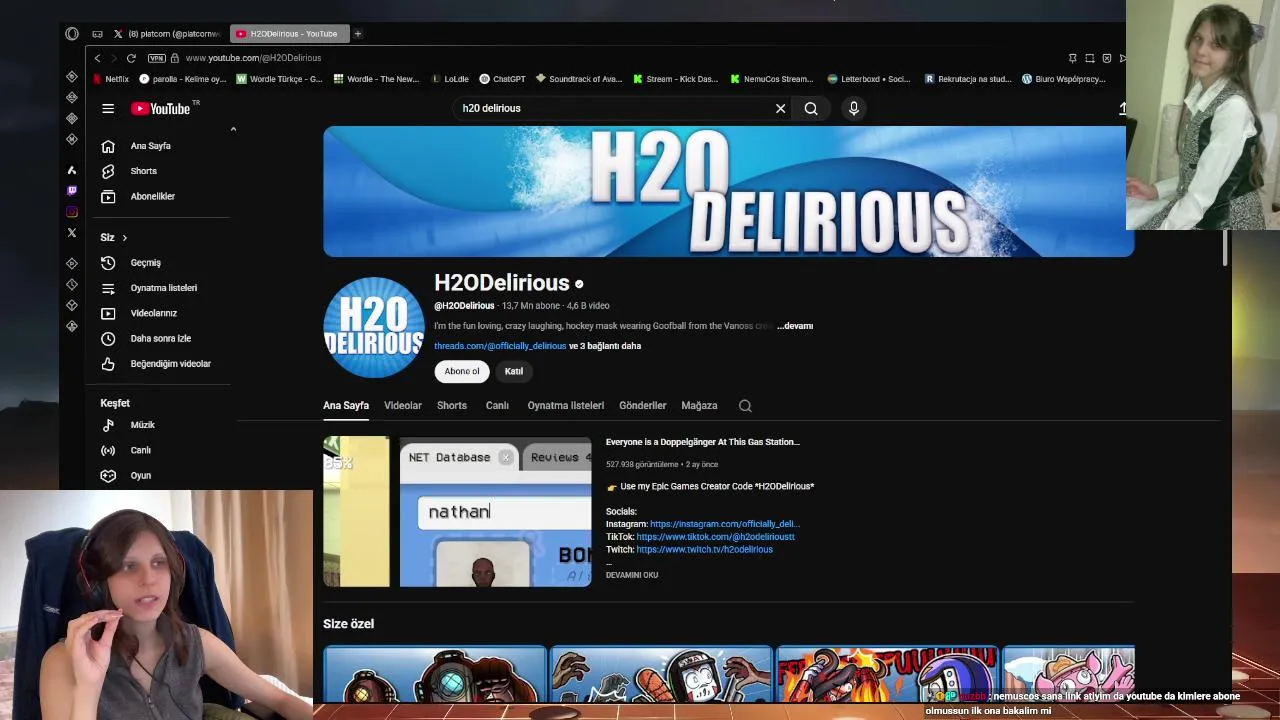1280x720 pixels.
Task: Click the Katıl join button
Action: (514, 371)
